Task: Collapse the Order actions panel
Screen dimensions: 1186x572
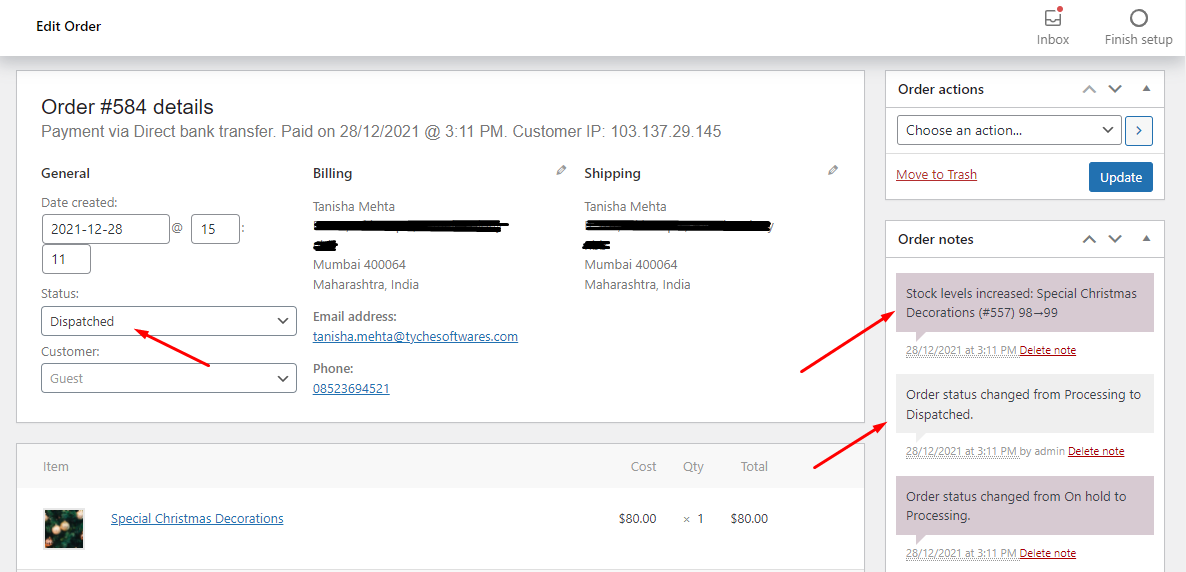Action: 1146,89
